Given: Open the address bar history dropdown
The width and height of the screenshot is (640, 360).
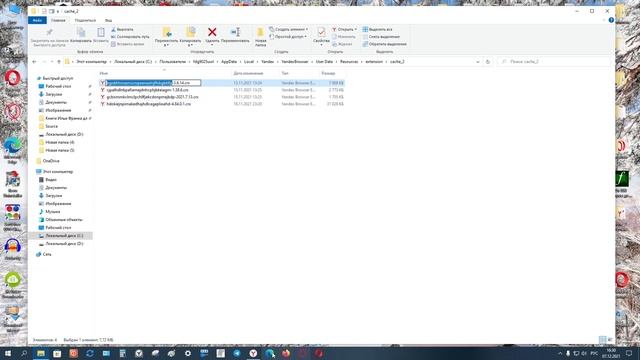Looking at the screenshot, I should coord(478,62).
